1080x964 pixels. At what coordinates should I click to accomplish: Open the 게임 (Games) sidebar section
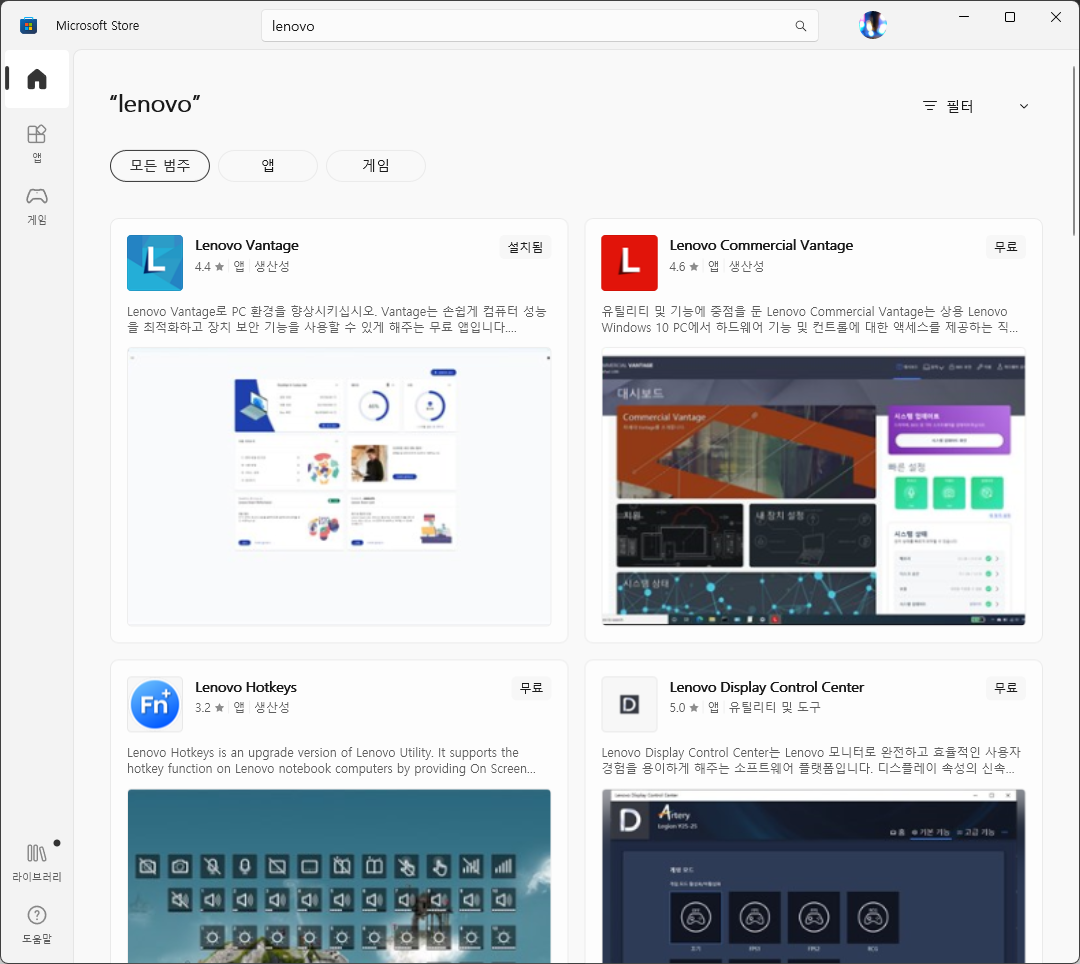point(37,206)
